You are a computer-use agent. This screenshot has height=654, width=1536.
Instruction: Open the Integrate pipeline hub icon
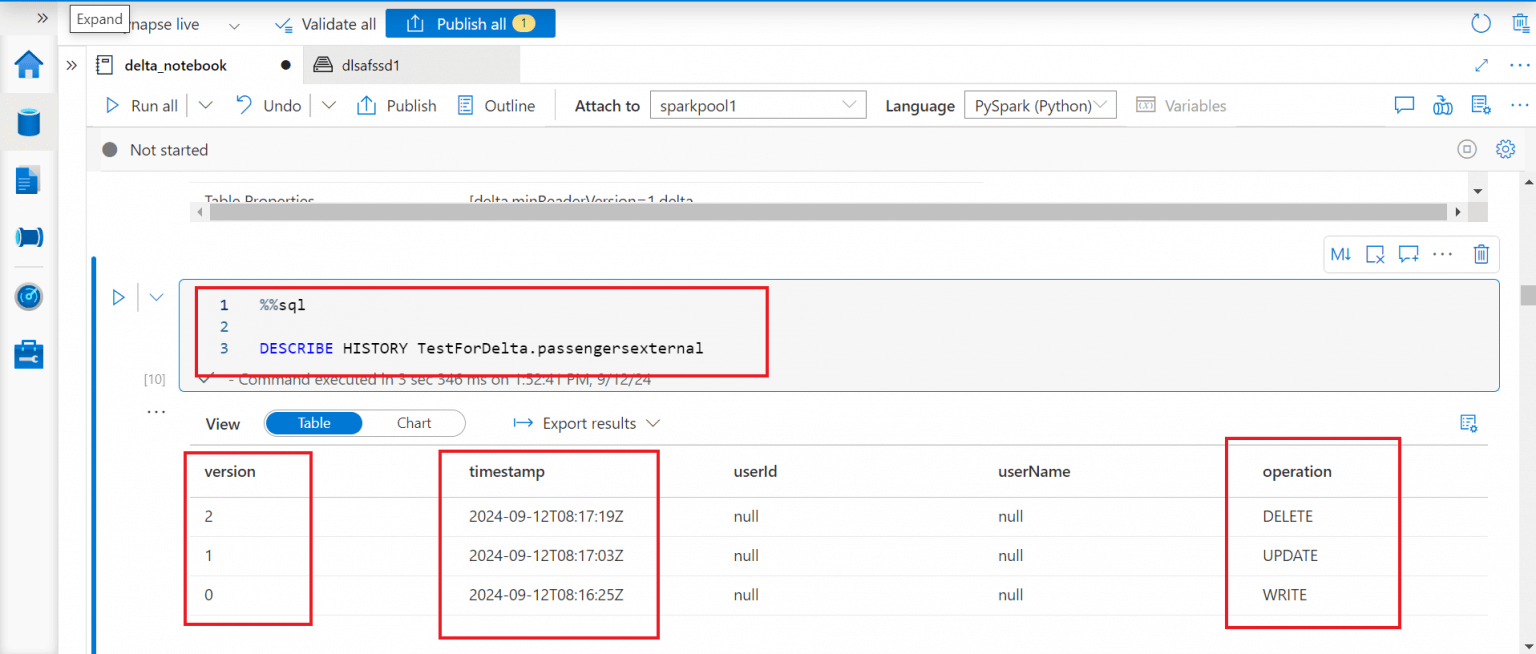28,237
